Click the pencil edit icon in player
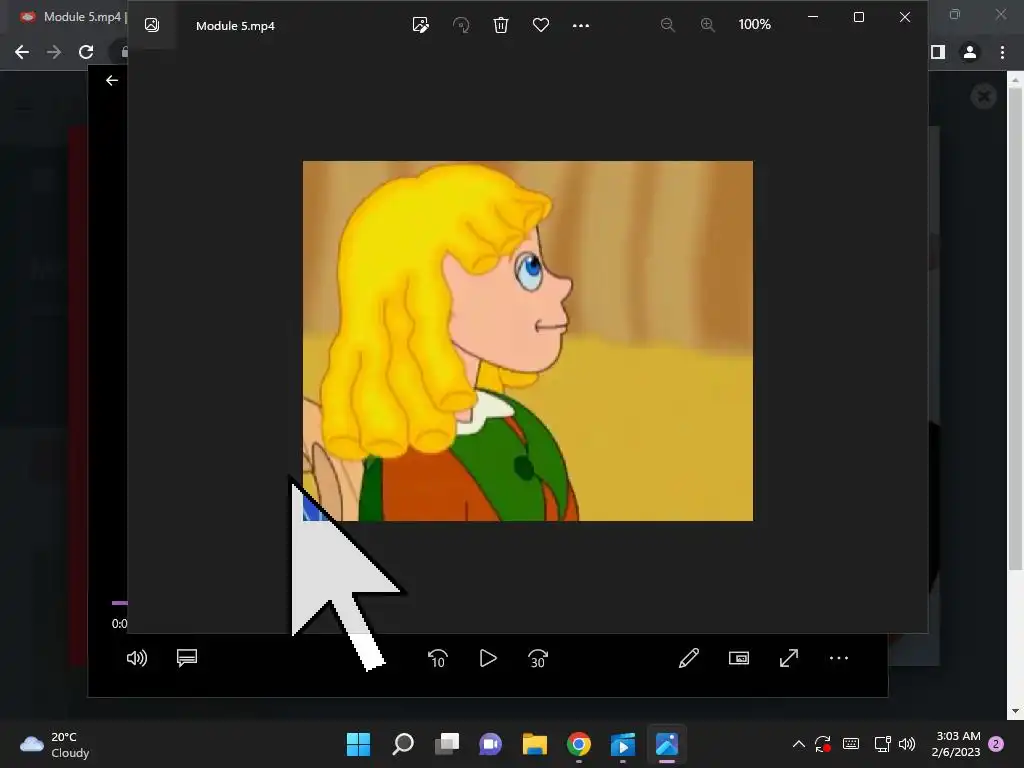This screenshot has width=1024, height=768. coord(689,658)
